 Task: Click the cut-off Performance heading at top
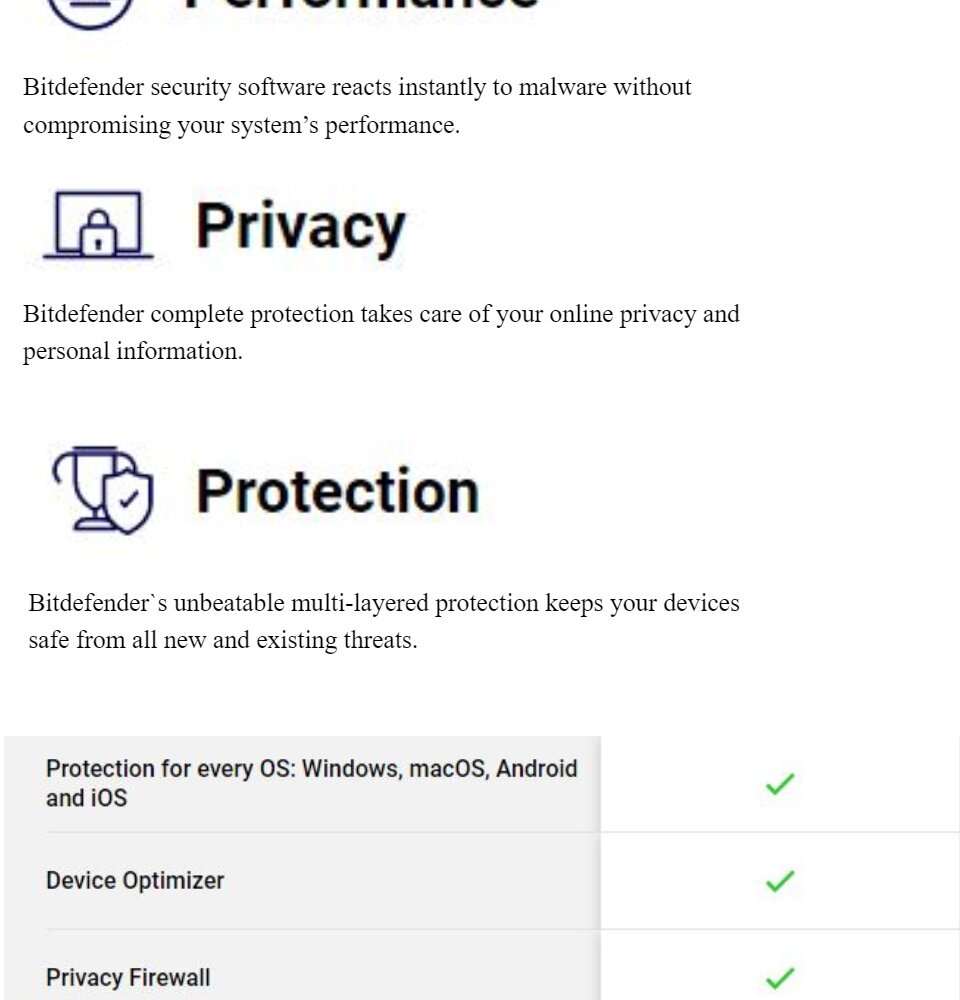(x=360, y=4)
